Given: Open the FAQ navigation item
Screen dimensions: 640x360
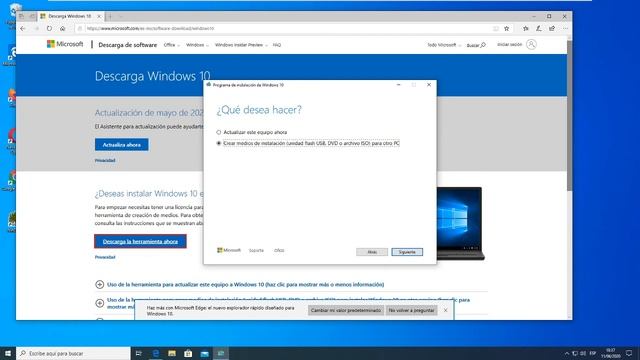Looking at the screenshot, I should click(x=277, y=45).
